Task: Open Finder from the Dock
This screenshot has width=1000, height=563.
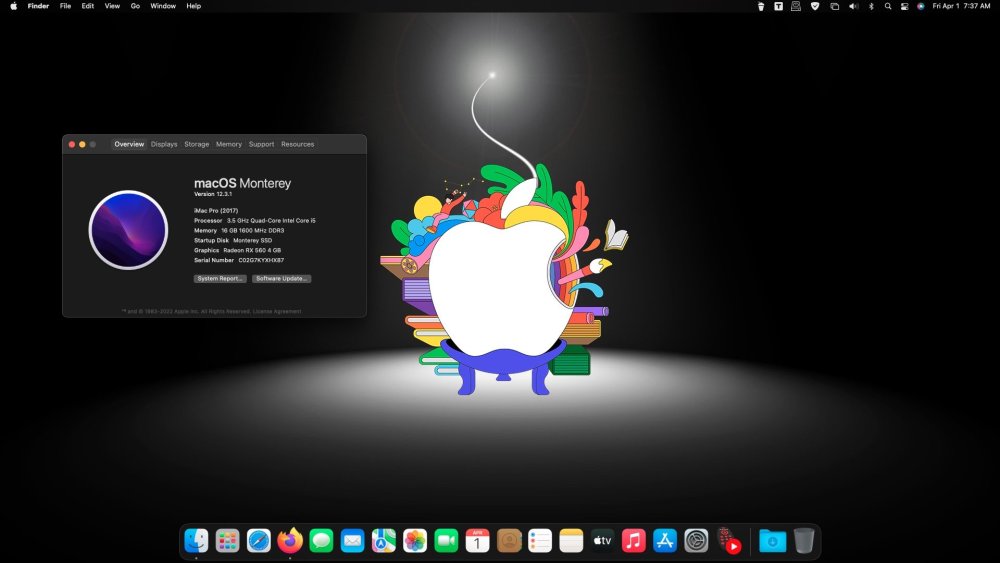Action: (196, 541)
